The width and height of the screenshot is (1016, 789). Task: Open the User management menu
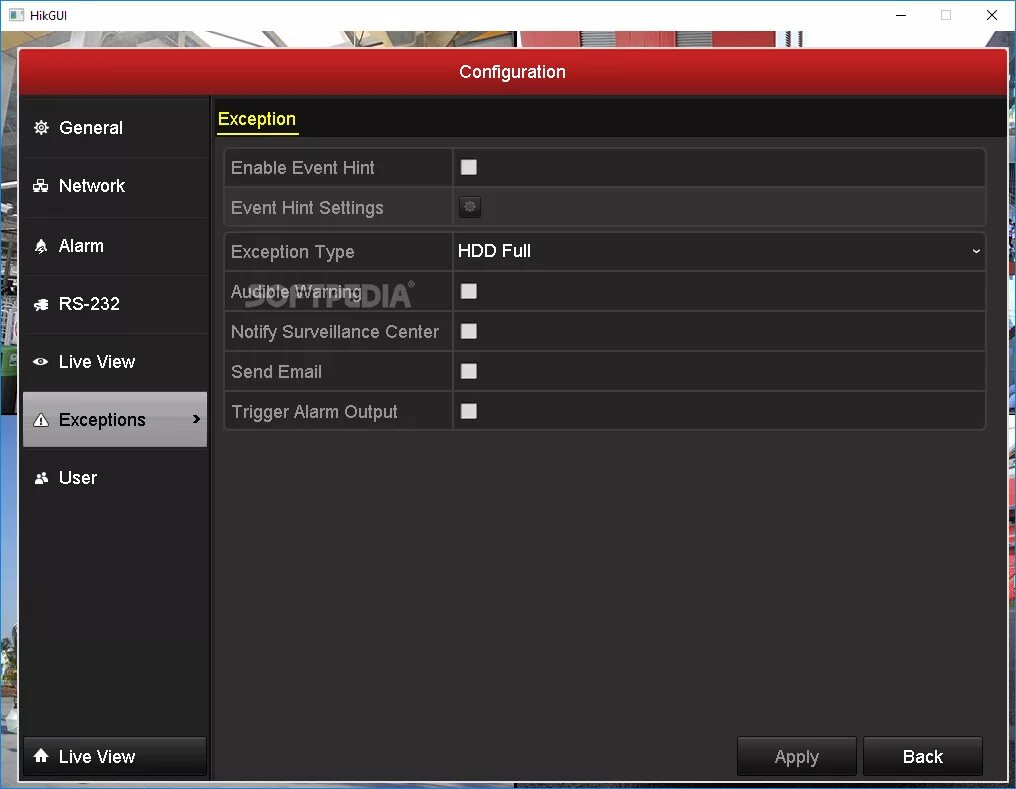coord(115,478)
